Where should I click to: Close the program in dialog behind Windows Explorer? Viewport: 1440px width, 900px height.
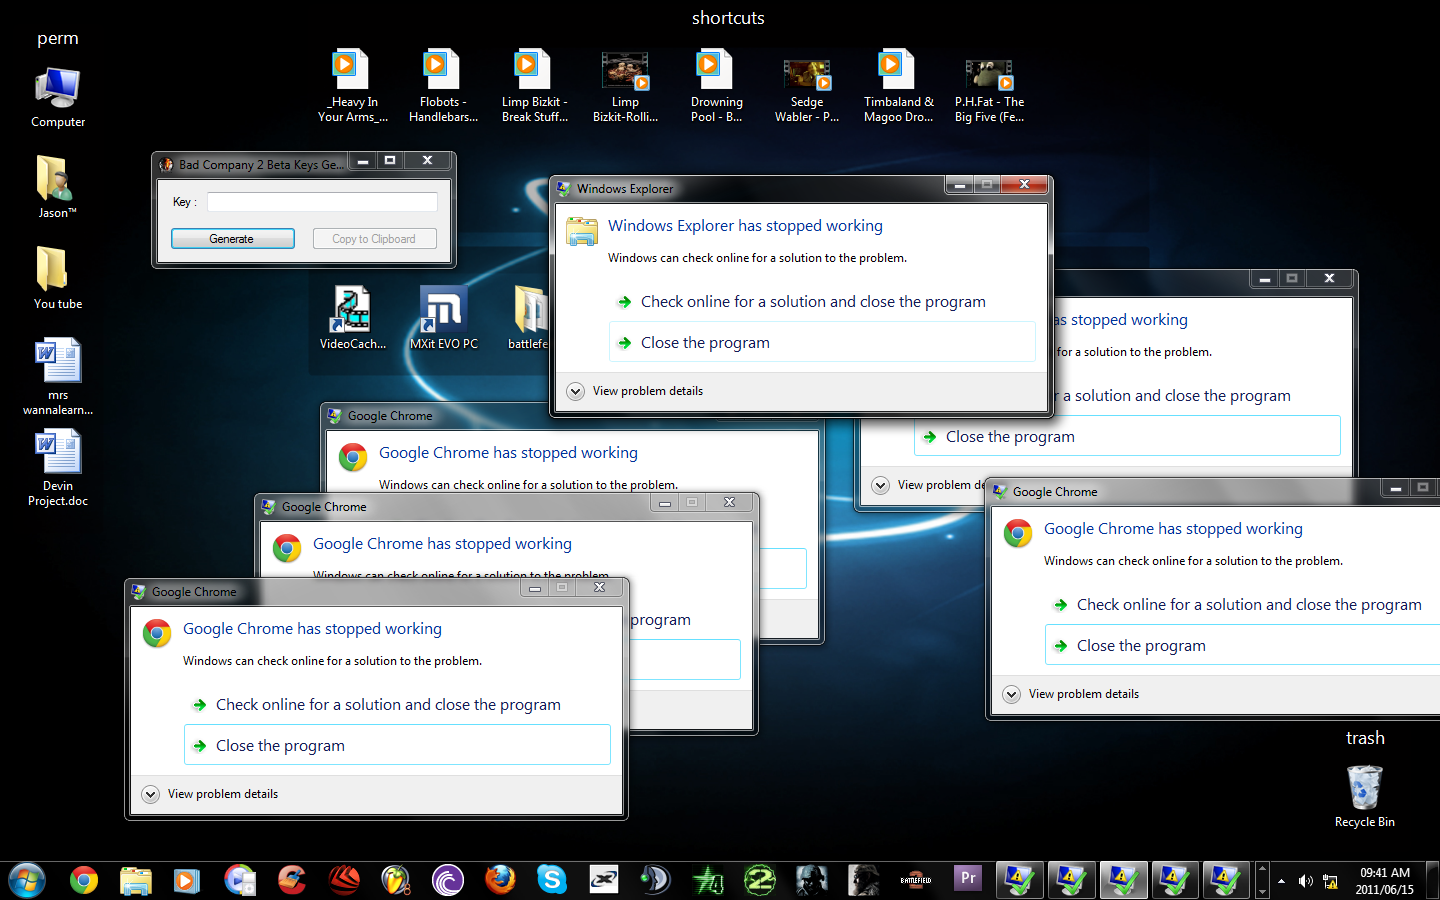pos(1127,436)
